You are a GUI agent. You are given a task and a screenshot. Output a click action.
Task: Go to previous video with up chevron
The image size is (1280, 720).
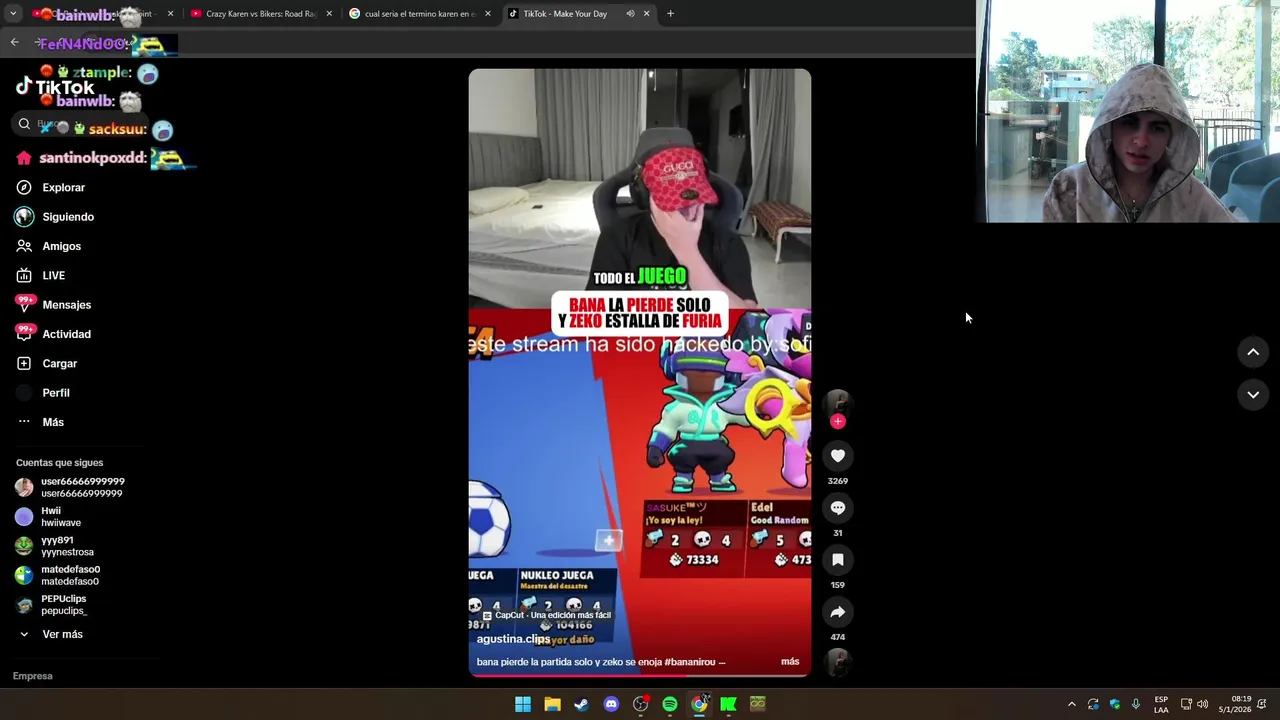pyautogui.click(x=1253, y=352)
